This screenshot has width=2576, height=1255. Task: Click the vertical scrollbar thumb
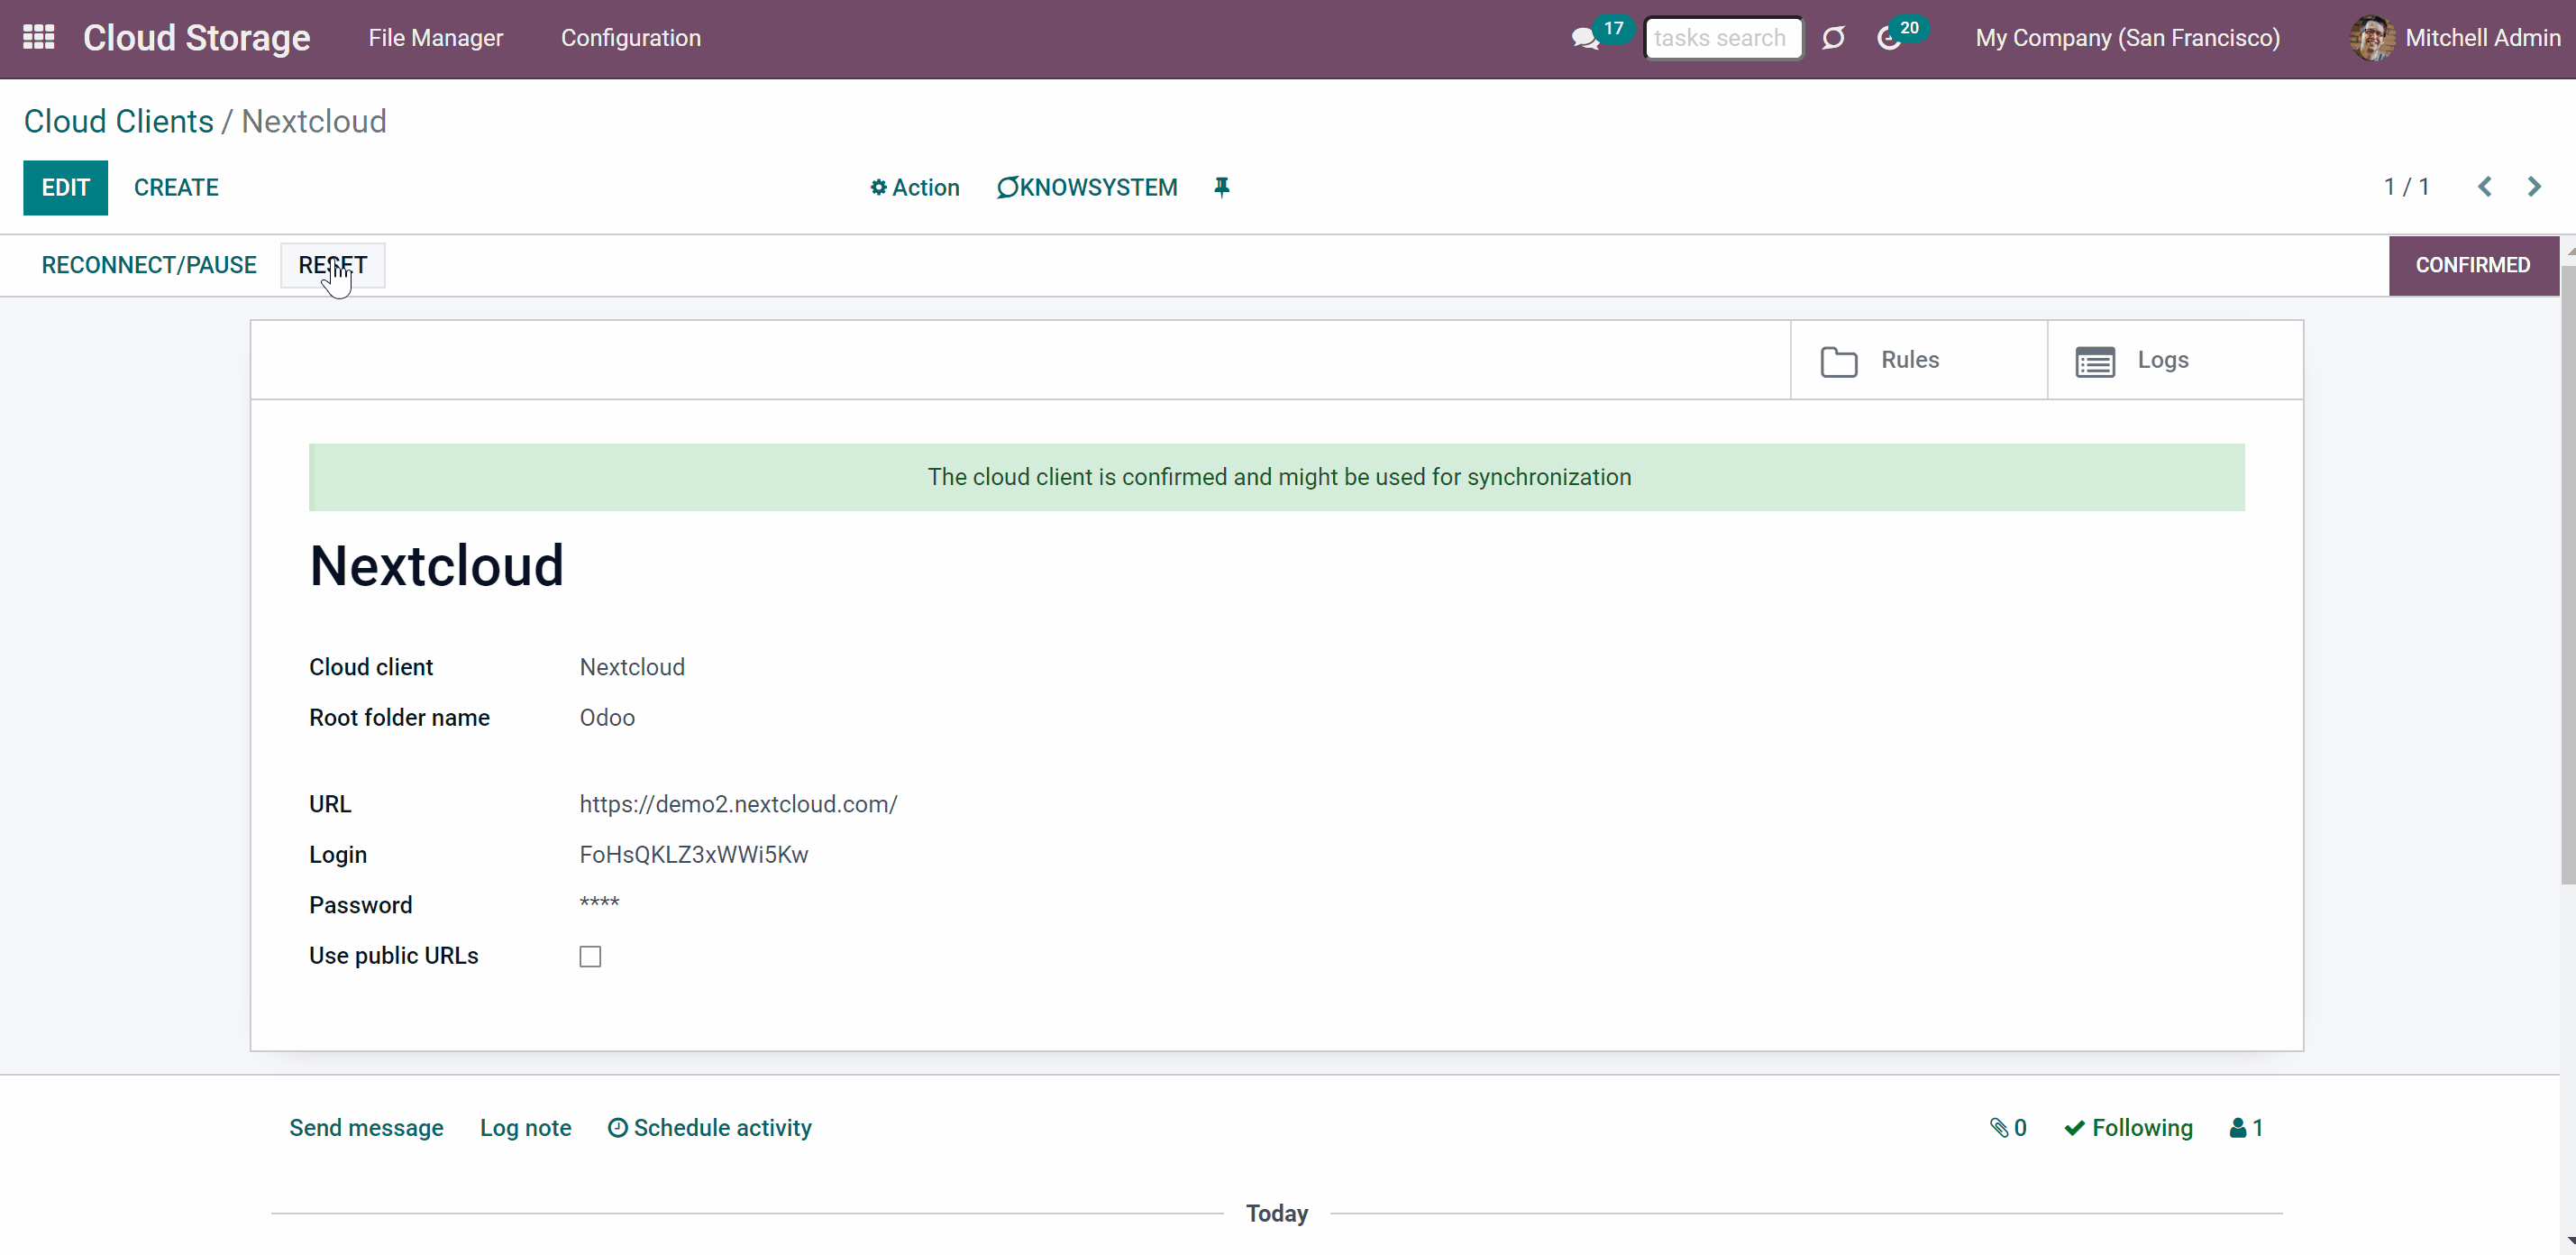pyautogui.click(x=2567, y=575)
